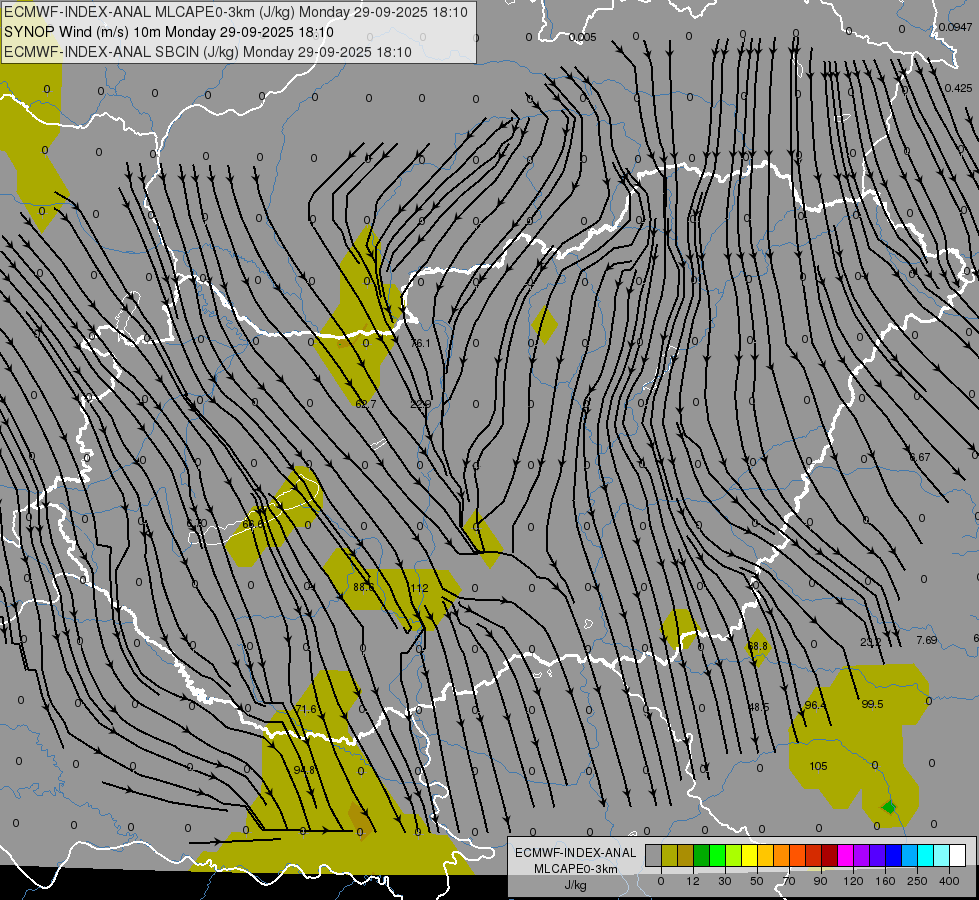
Task: Click the map value '76.1'
Action: (420, 343)
